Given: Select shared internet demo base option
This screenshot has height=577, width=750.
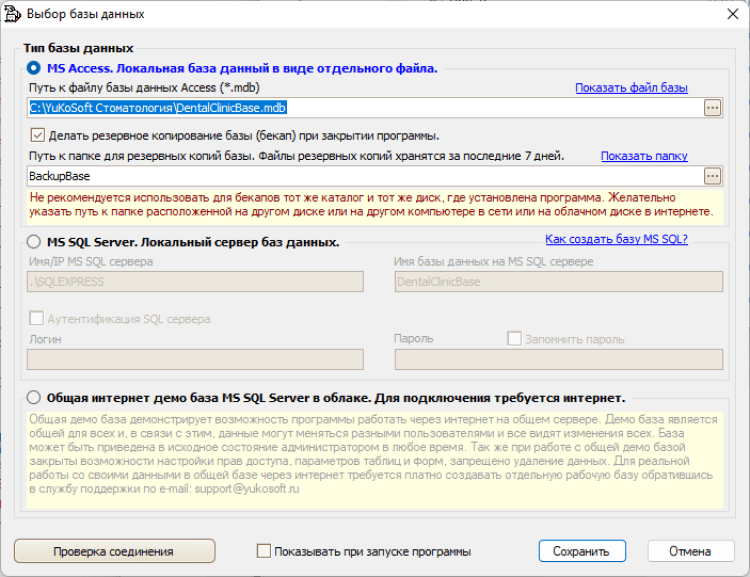Looking at the screenshot, I should (33, 397).
